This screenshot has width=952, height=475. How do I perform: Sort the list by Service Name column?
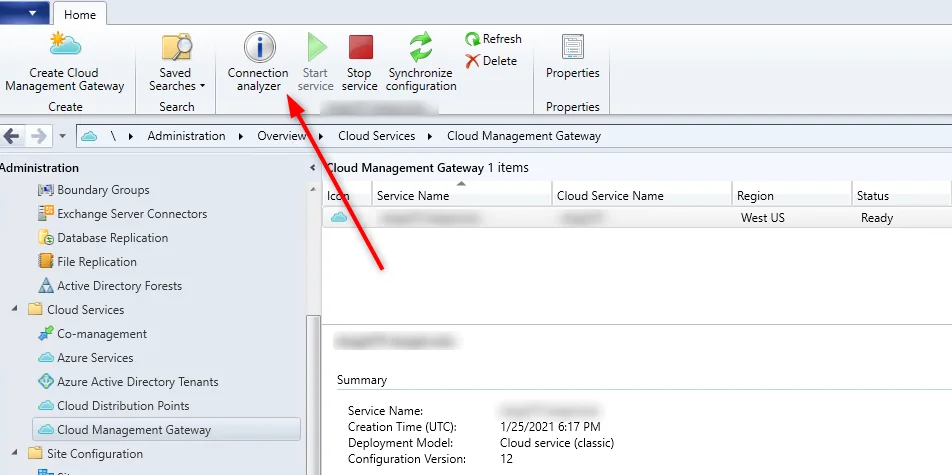coord(460,196)
